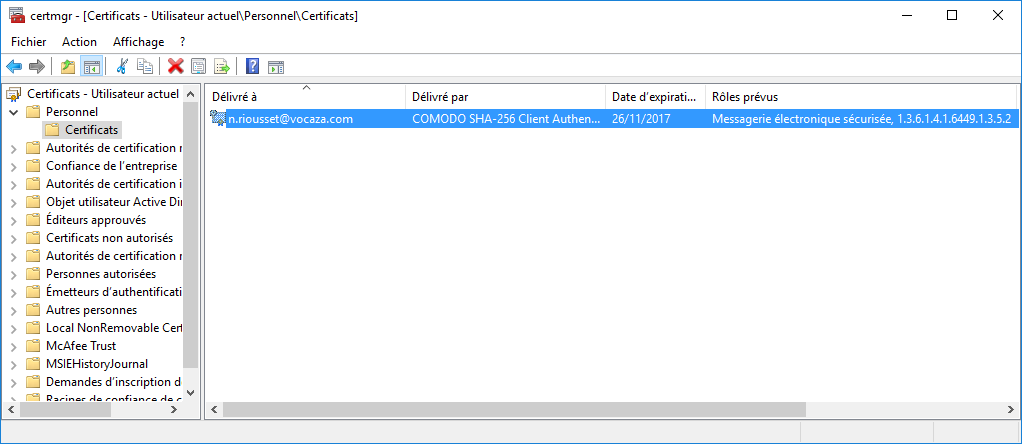Sort by Délivré à column
This screenshot has width=1022, height=444.
pyautogui.click(x=306, y=97)
